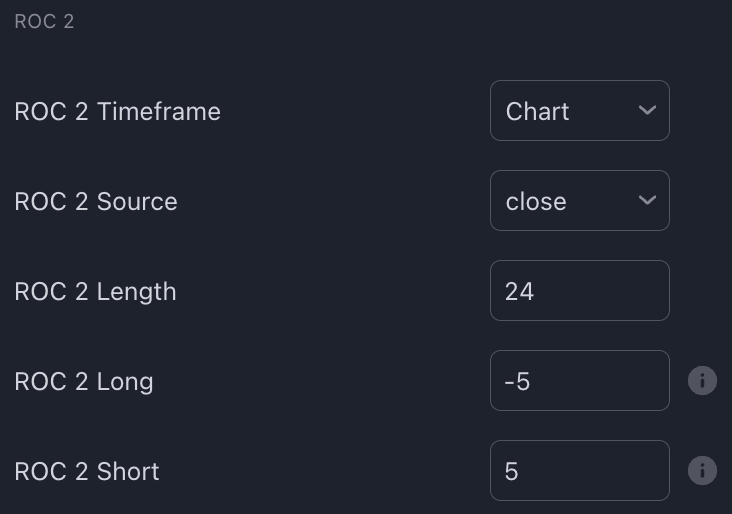Focus the ROC 2 Short input field
This screenshot has height=514, width=732.
(579, 471)
